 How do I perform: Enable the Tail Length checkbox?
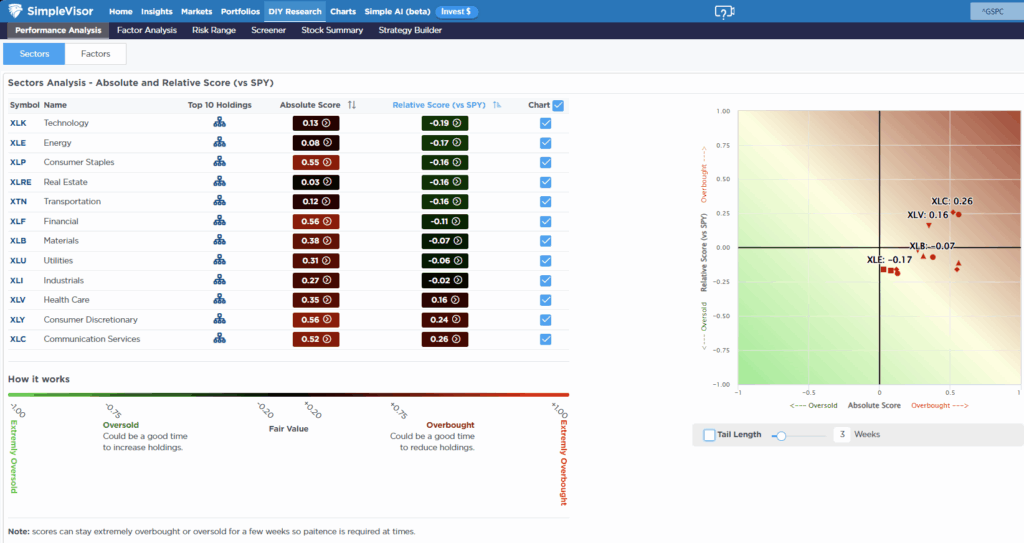point(709,435)
